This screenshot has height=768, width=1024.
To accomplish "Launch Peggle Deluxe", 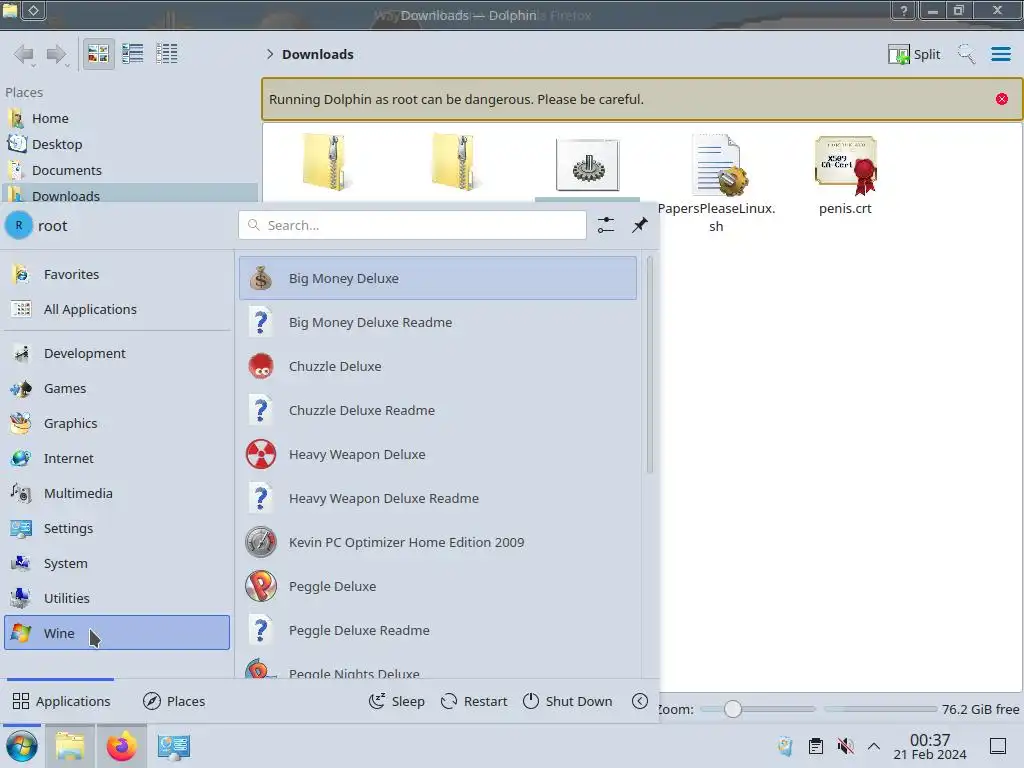I will point(438,586).
